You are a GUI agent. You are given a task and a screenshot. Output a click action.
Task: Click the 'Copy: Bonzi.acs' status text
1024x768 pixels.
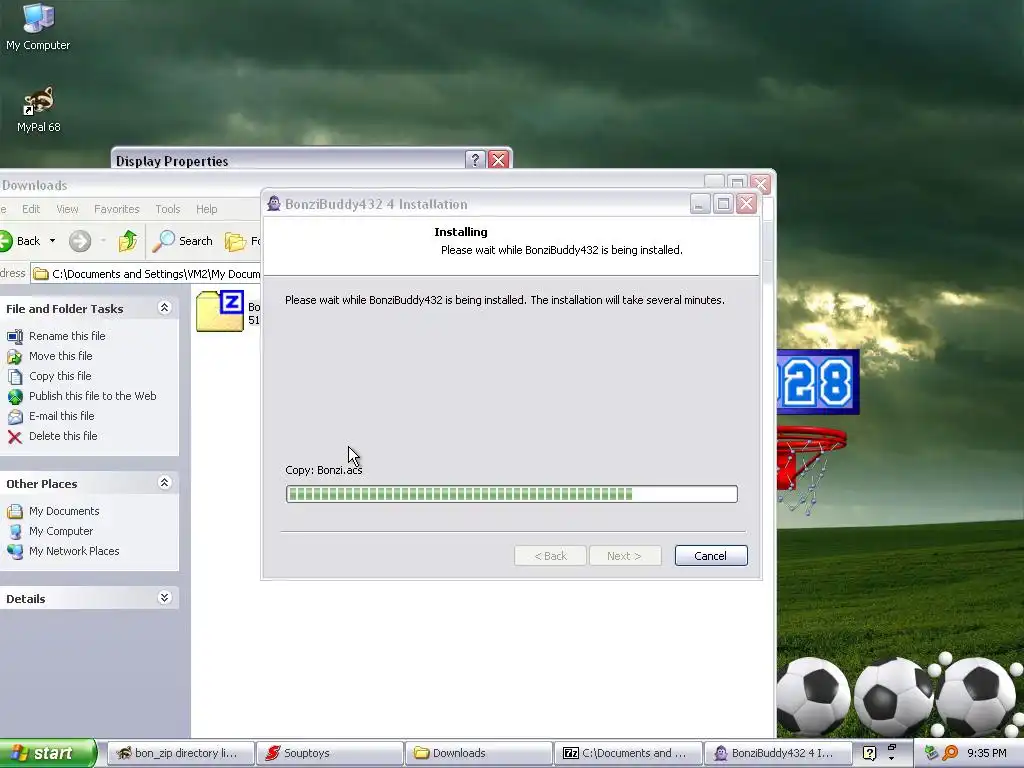click(323, 470)
